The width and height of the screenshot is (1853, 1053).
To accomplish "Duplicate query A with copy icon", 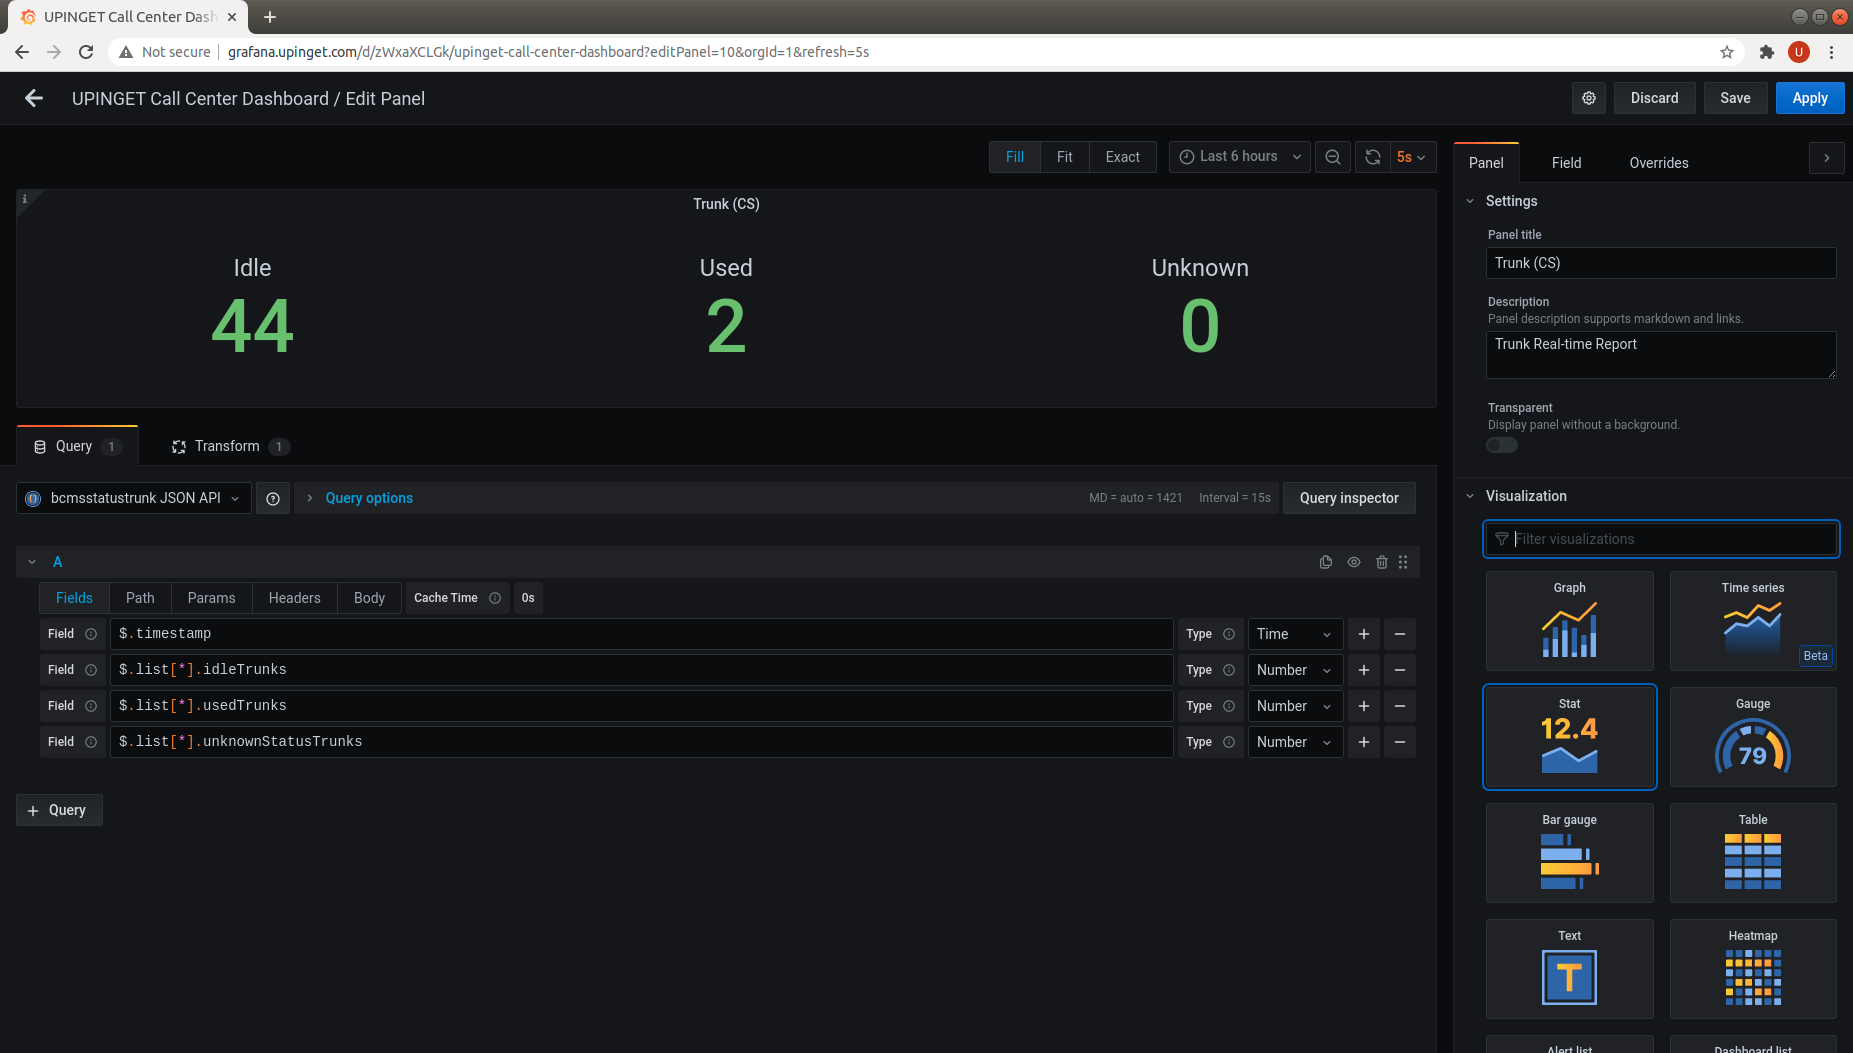I will 1326,562.
